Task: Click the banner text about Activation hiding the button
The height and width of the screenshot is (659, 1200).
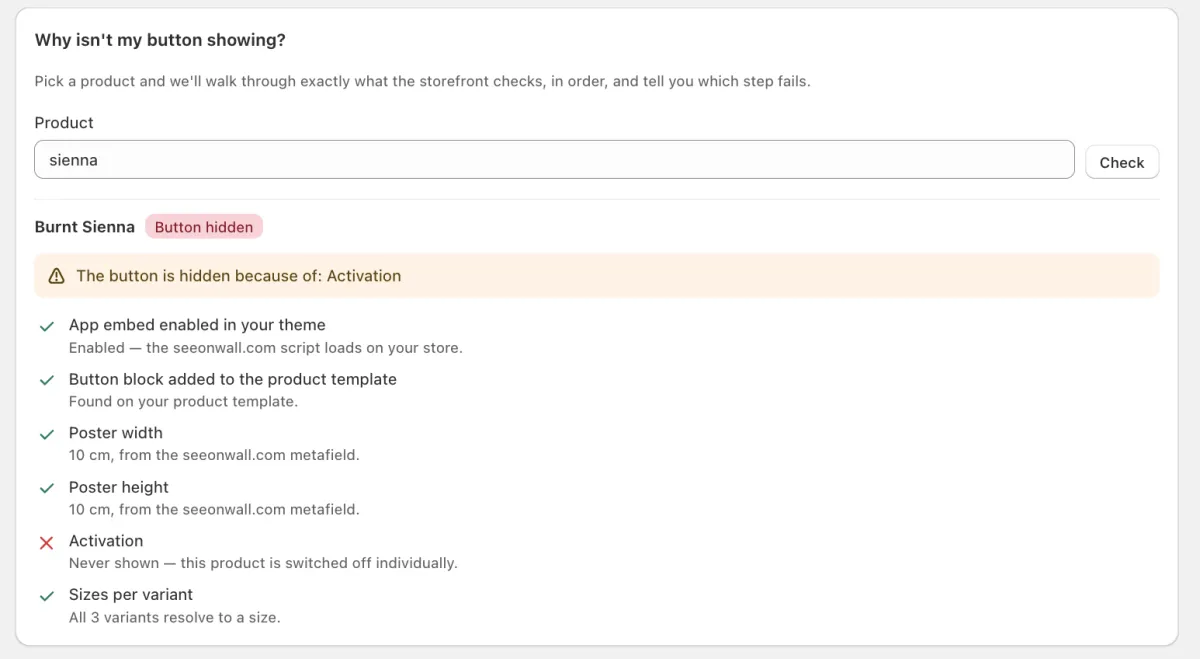Action: click(238, 276)
